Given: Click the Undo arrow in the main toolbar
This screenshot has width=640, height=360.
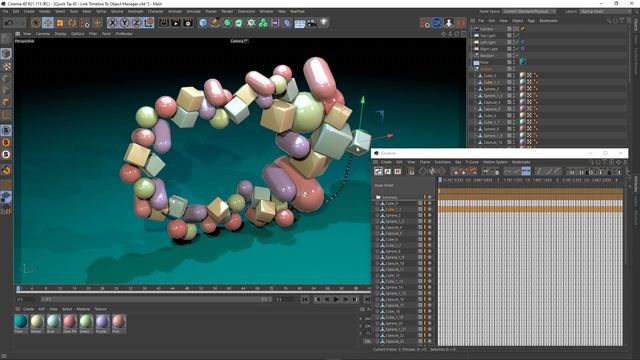Looking at the screenshot, I should click(9, 23).
